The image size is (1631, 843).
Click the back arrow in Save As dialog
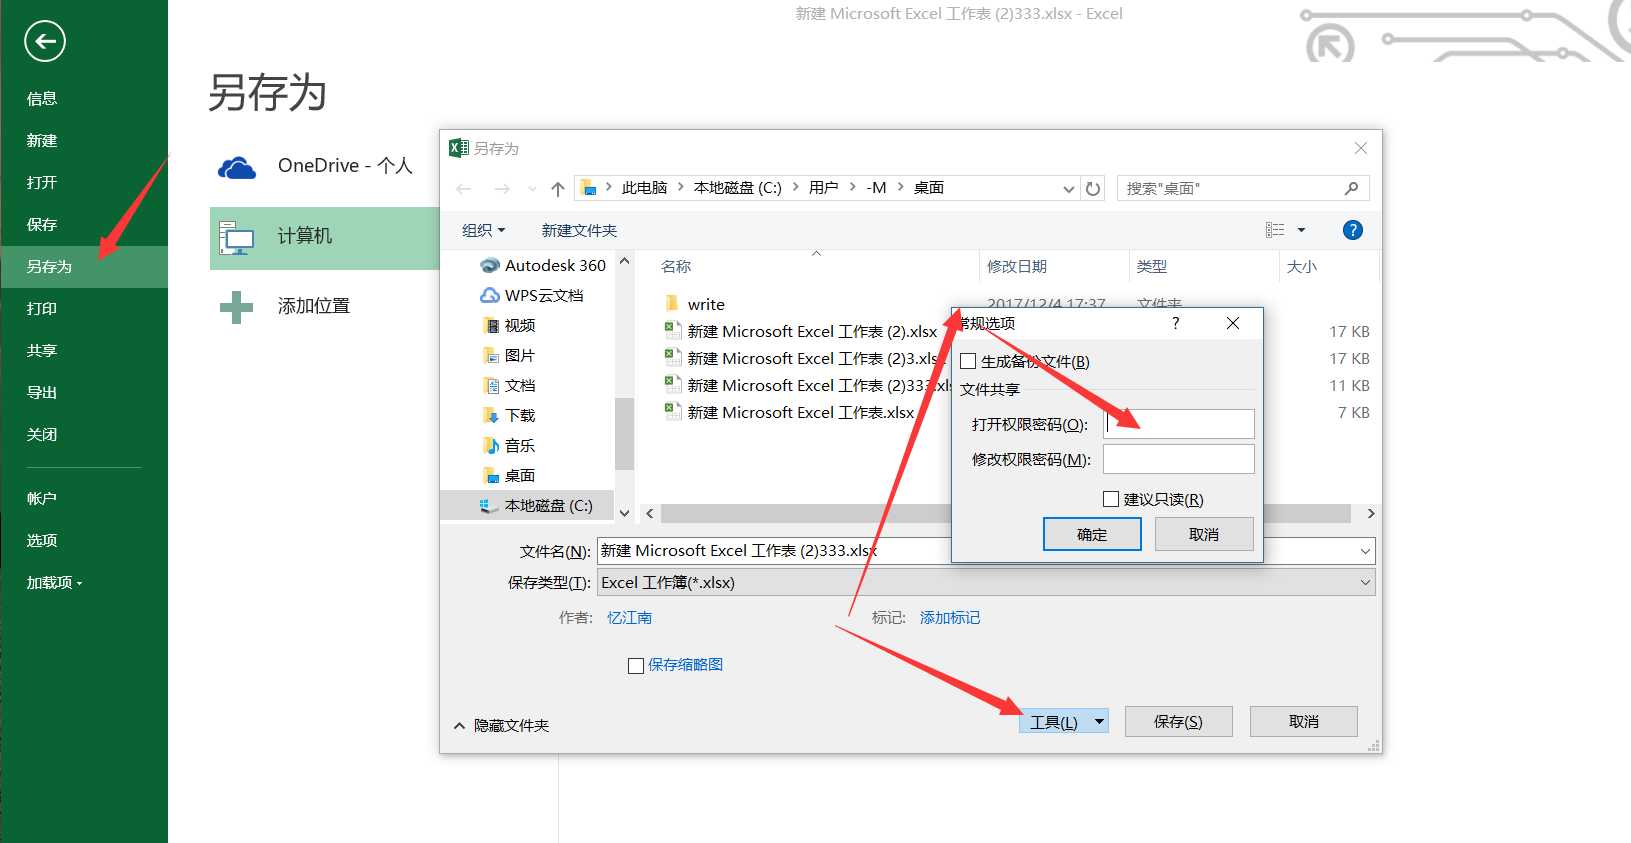tap(464, 189)
